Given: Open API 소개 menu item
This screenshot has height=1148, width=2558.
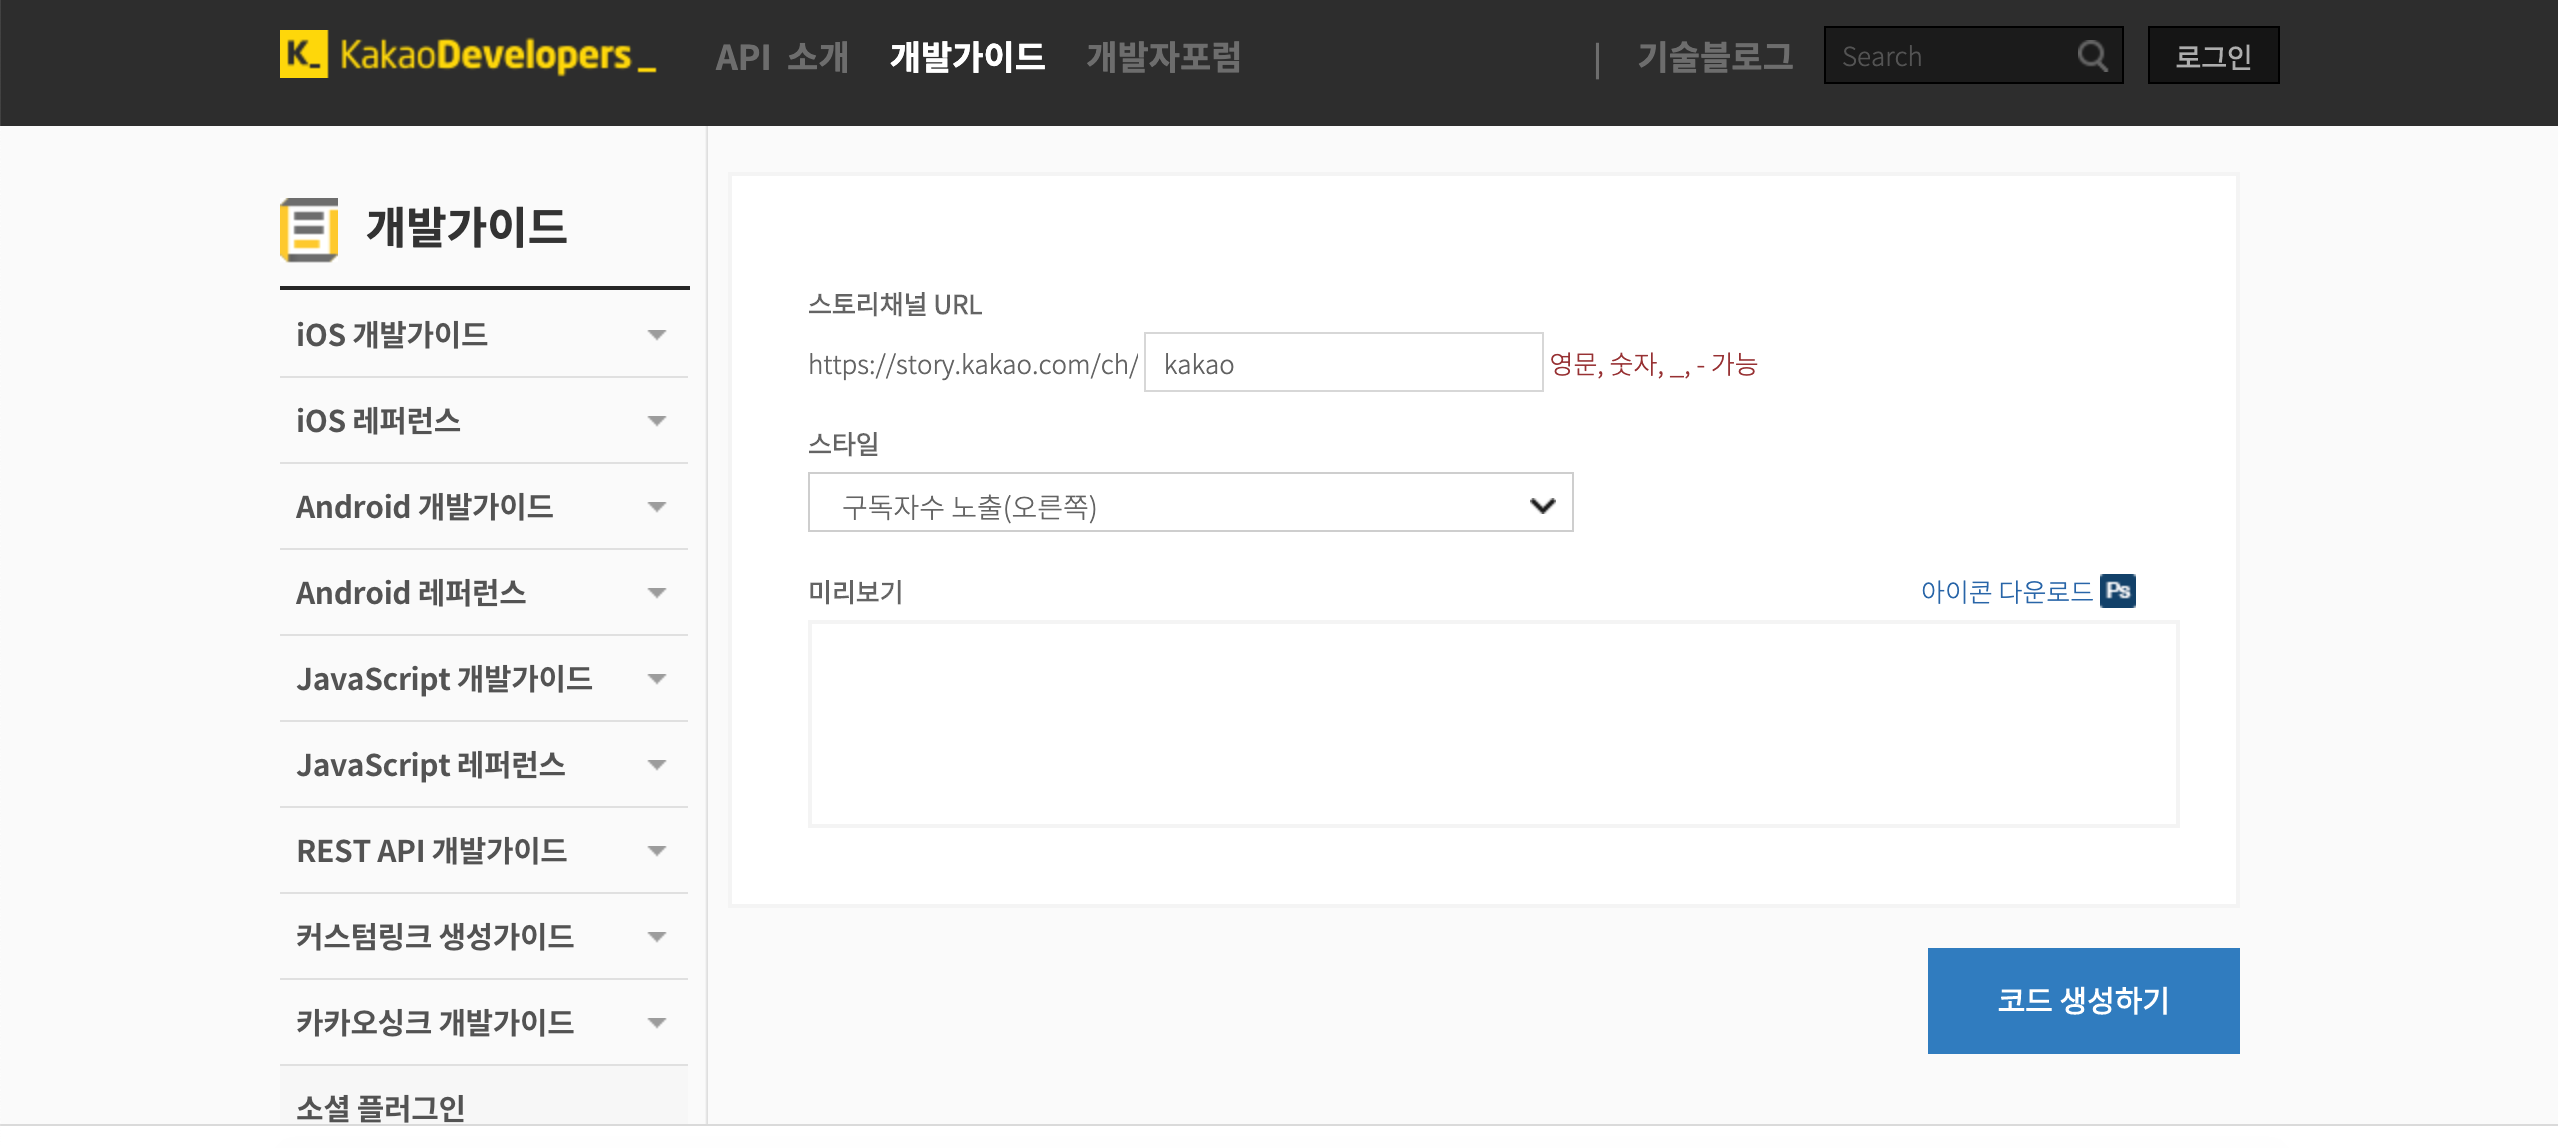Looking at the screenshot, I should click(781, 57).
